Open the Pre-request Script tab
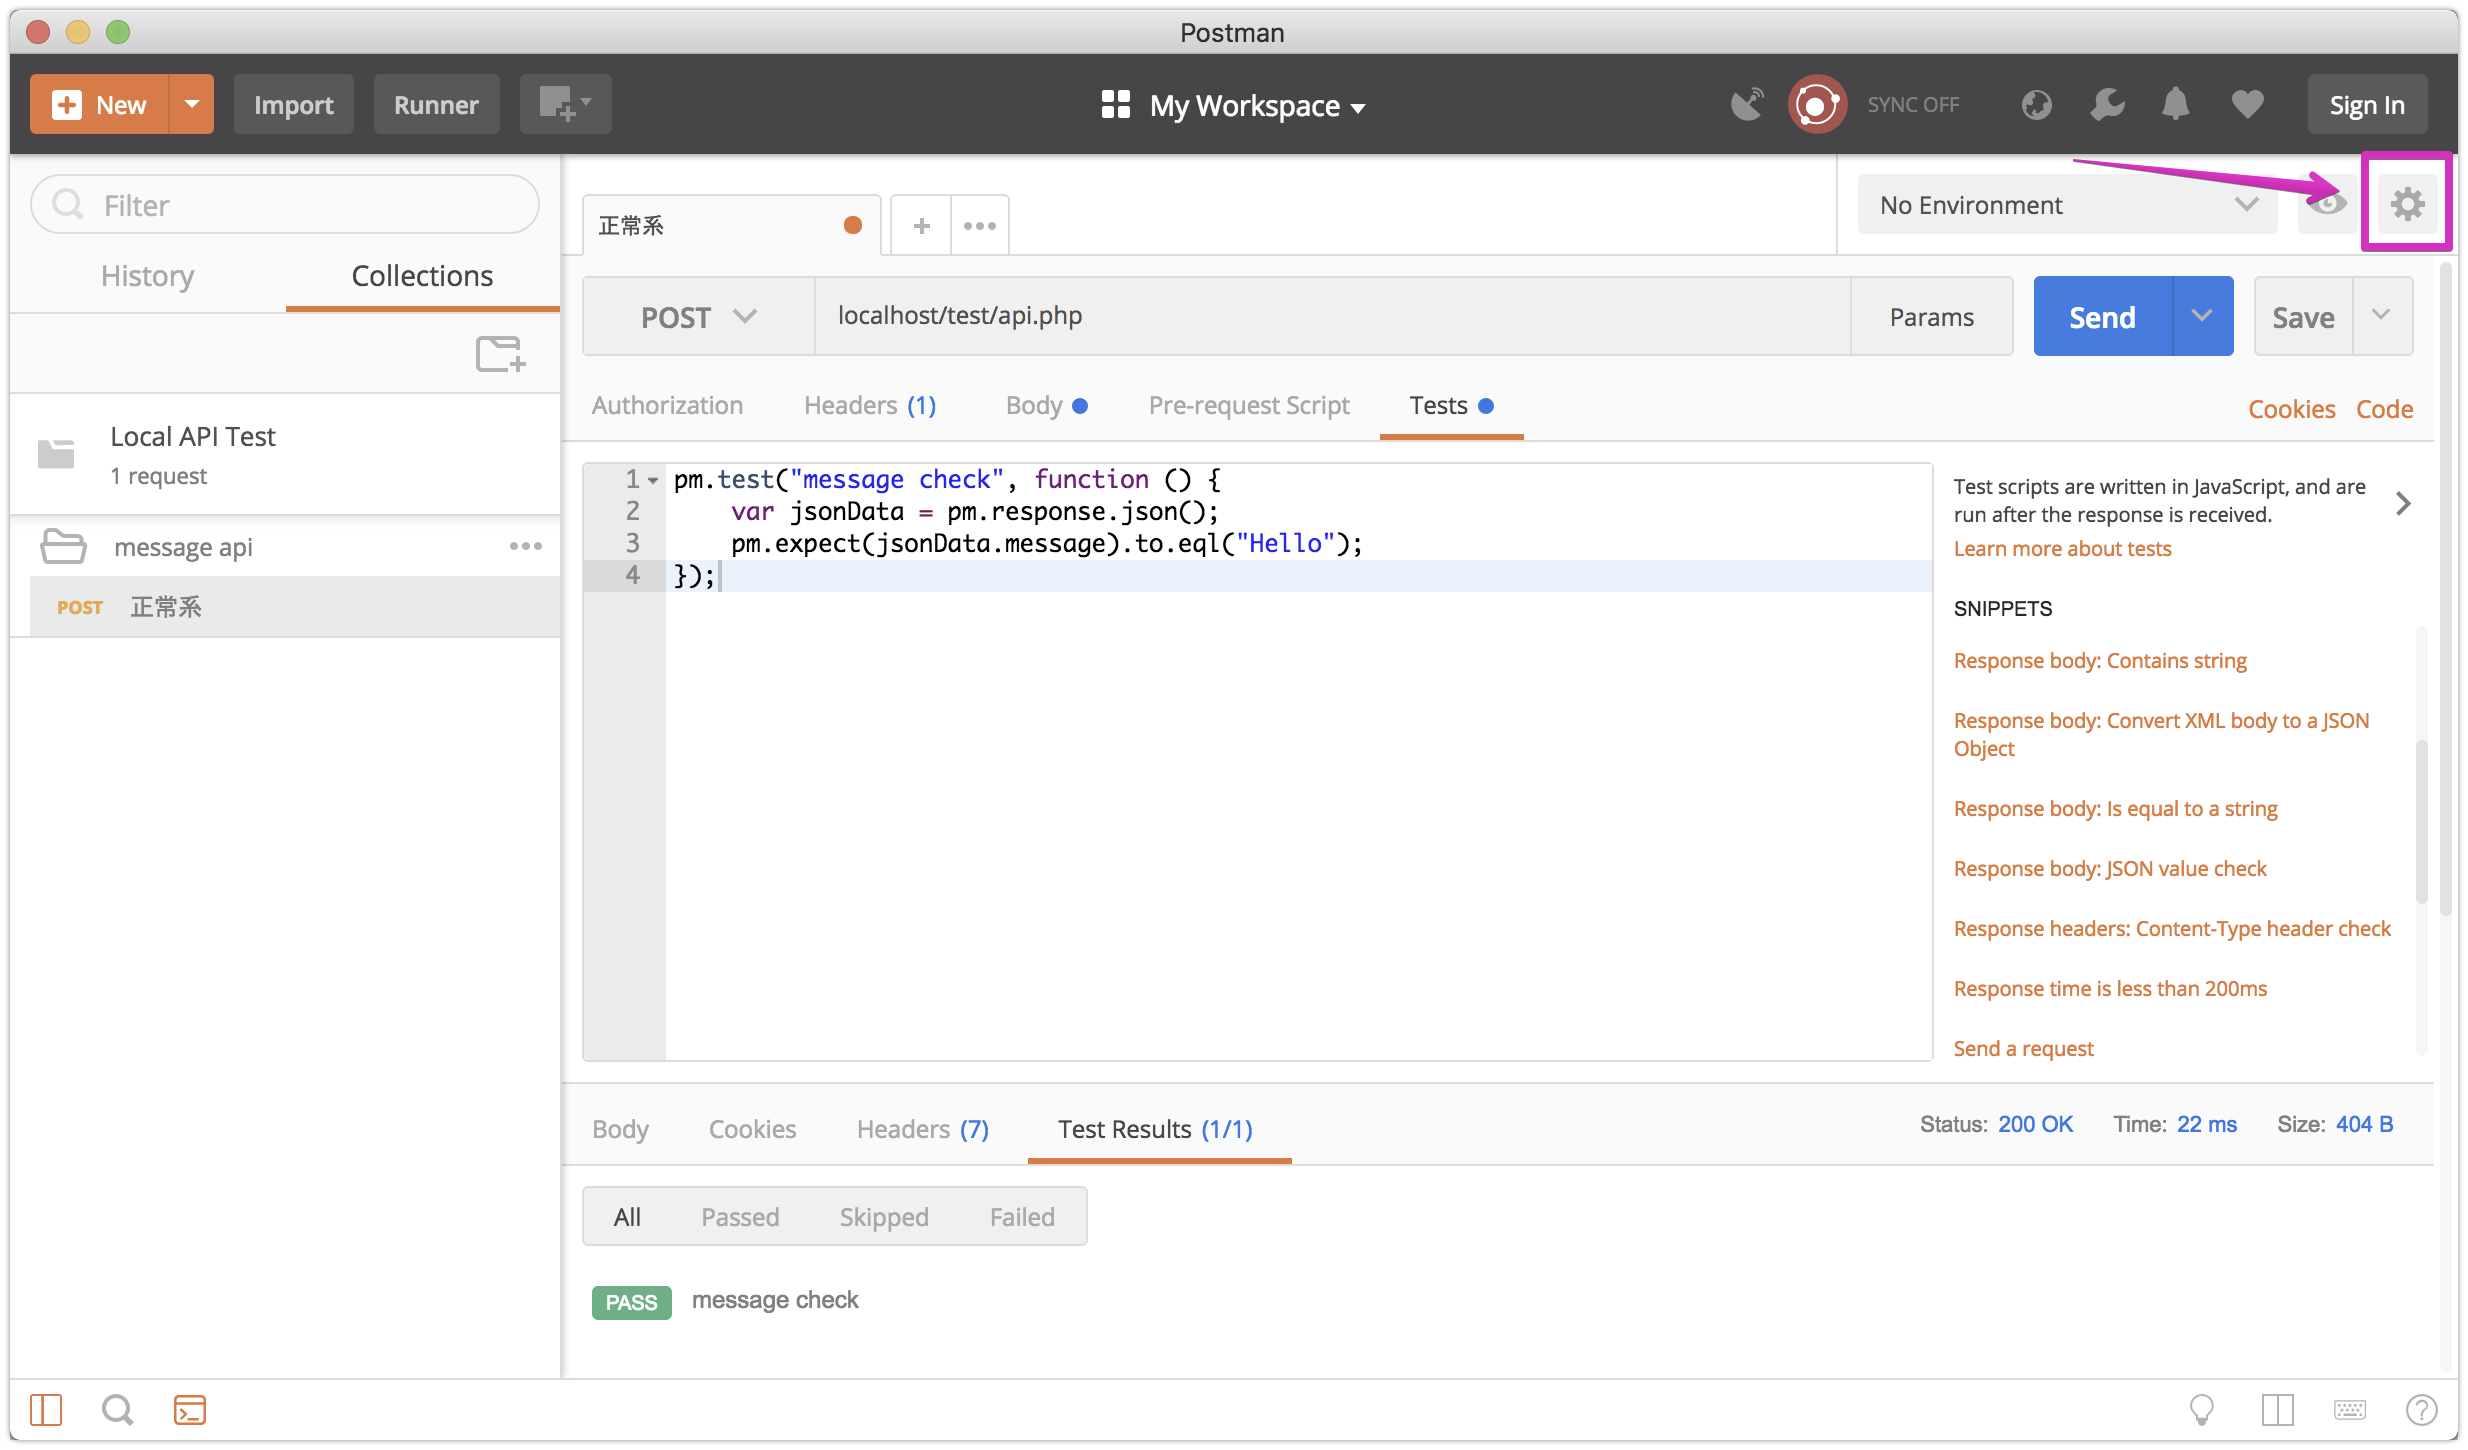Image resolution: width=2468 pixels, height=1450 pixels. tap(1249, 405)
